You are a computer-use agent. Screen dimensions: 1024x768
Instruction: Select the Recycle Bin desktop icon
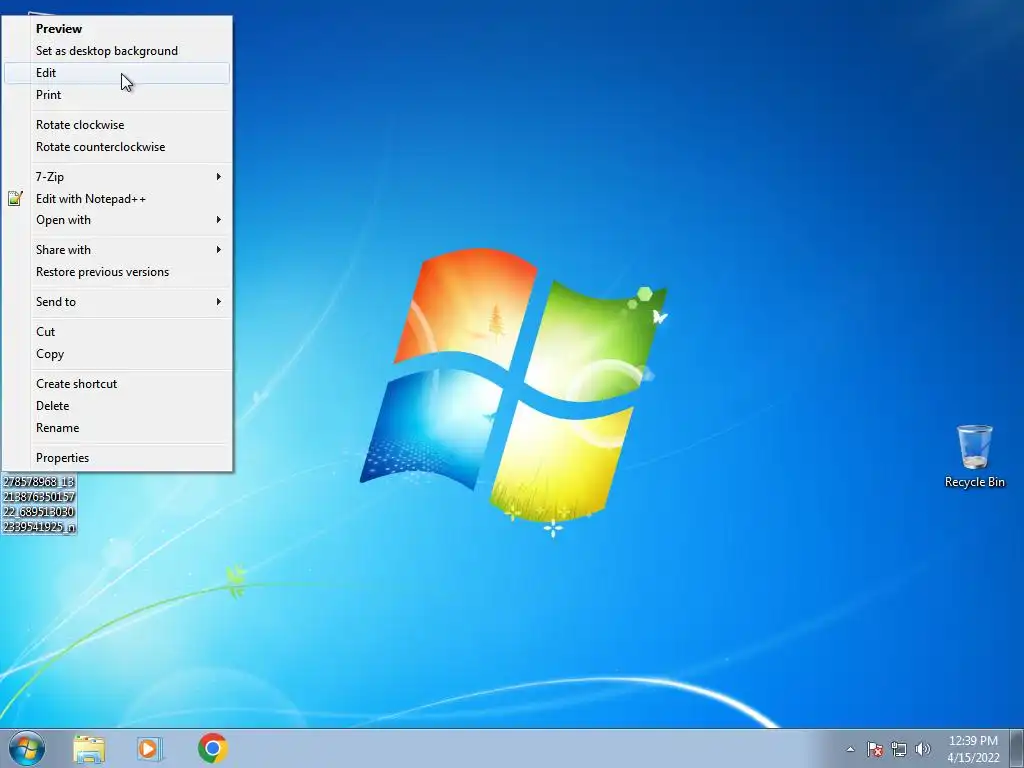click(974, 456)
